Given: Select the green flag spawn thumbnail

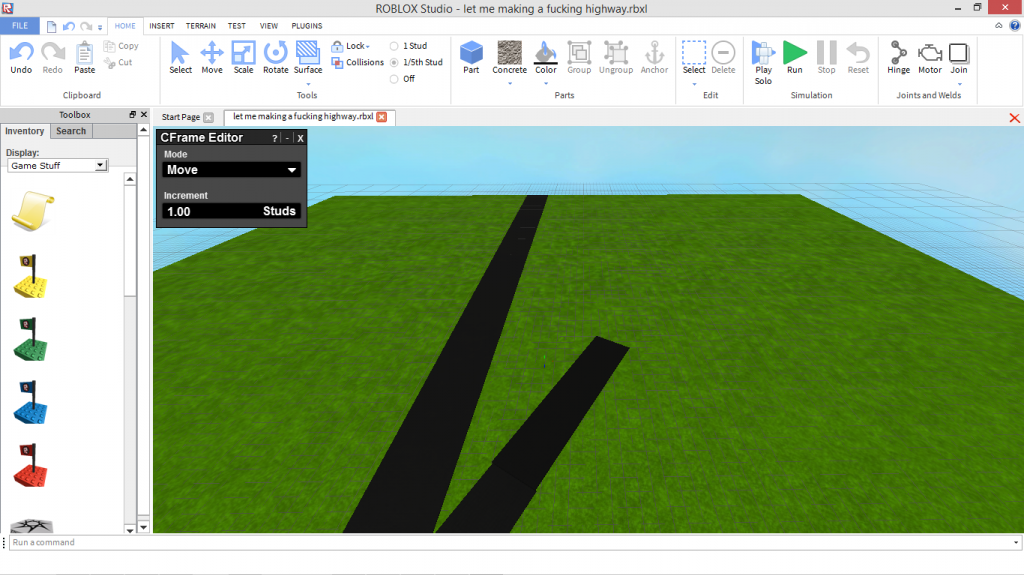Looking at the screenshot, I should tap(31, 339).
